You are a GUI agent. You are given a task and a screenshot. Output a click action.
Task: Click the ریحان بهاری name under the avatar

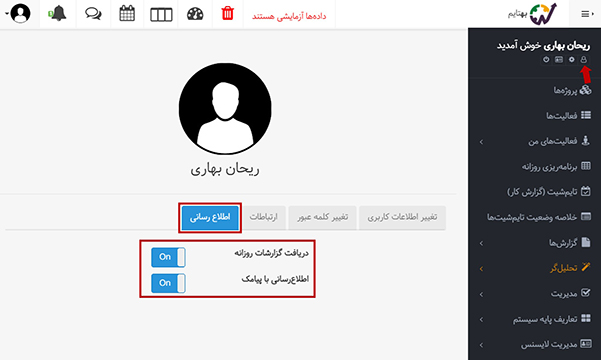225,169
